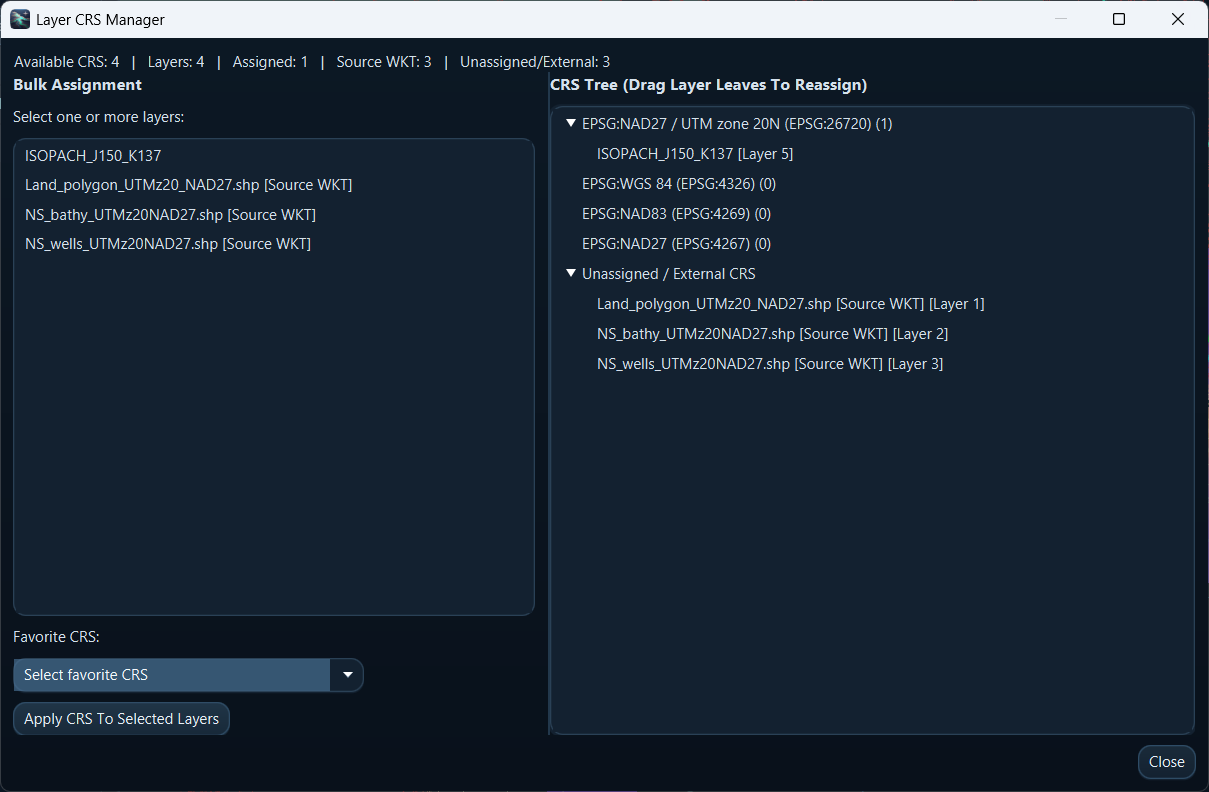Select NS_bathy_UTMz20NAD27.shp in the layer list
The height and width of the screenshot is (792, 1209).
(273, 215)
